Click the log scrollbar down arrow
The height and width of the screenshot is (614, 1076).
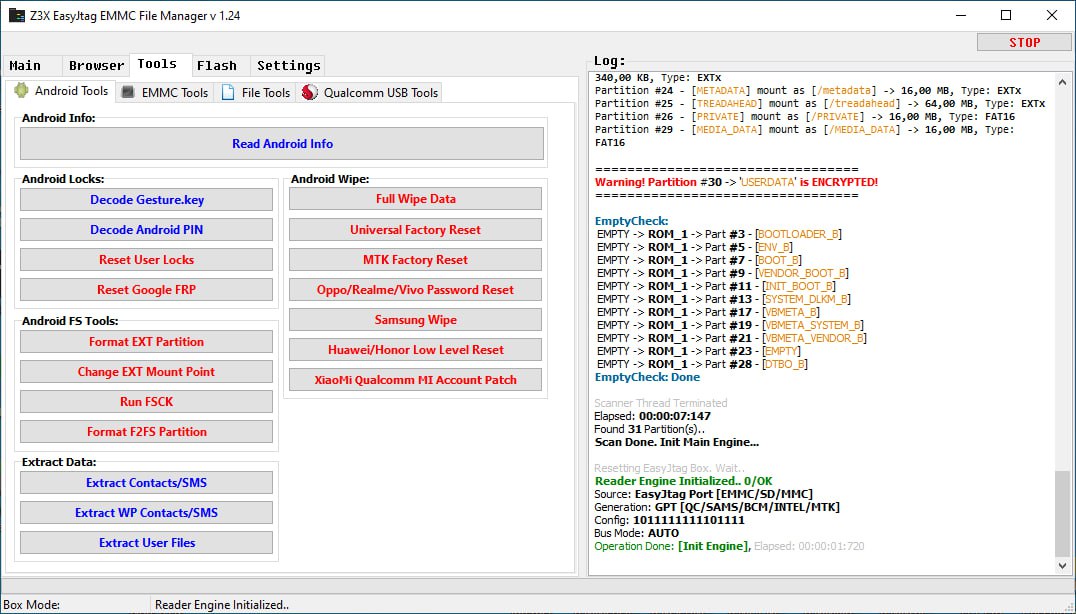coord(1062,566)
